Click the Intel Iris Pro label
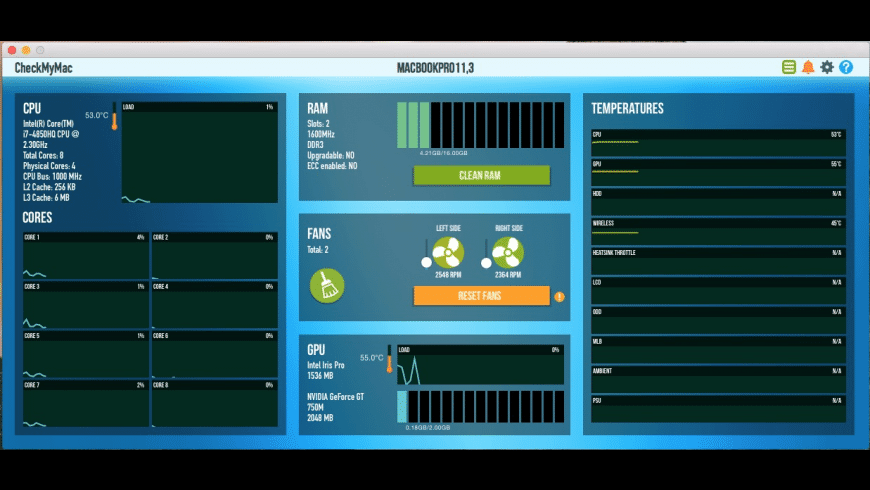Screen dimensions: 870x490 coord(326,365)
